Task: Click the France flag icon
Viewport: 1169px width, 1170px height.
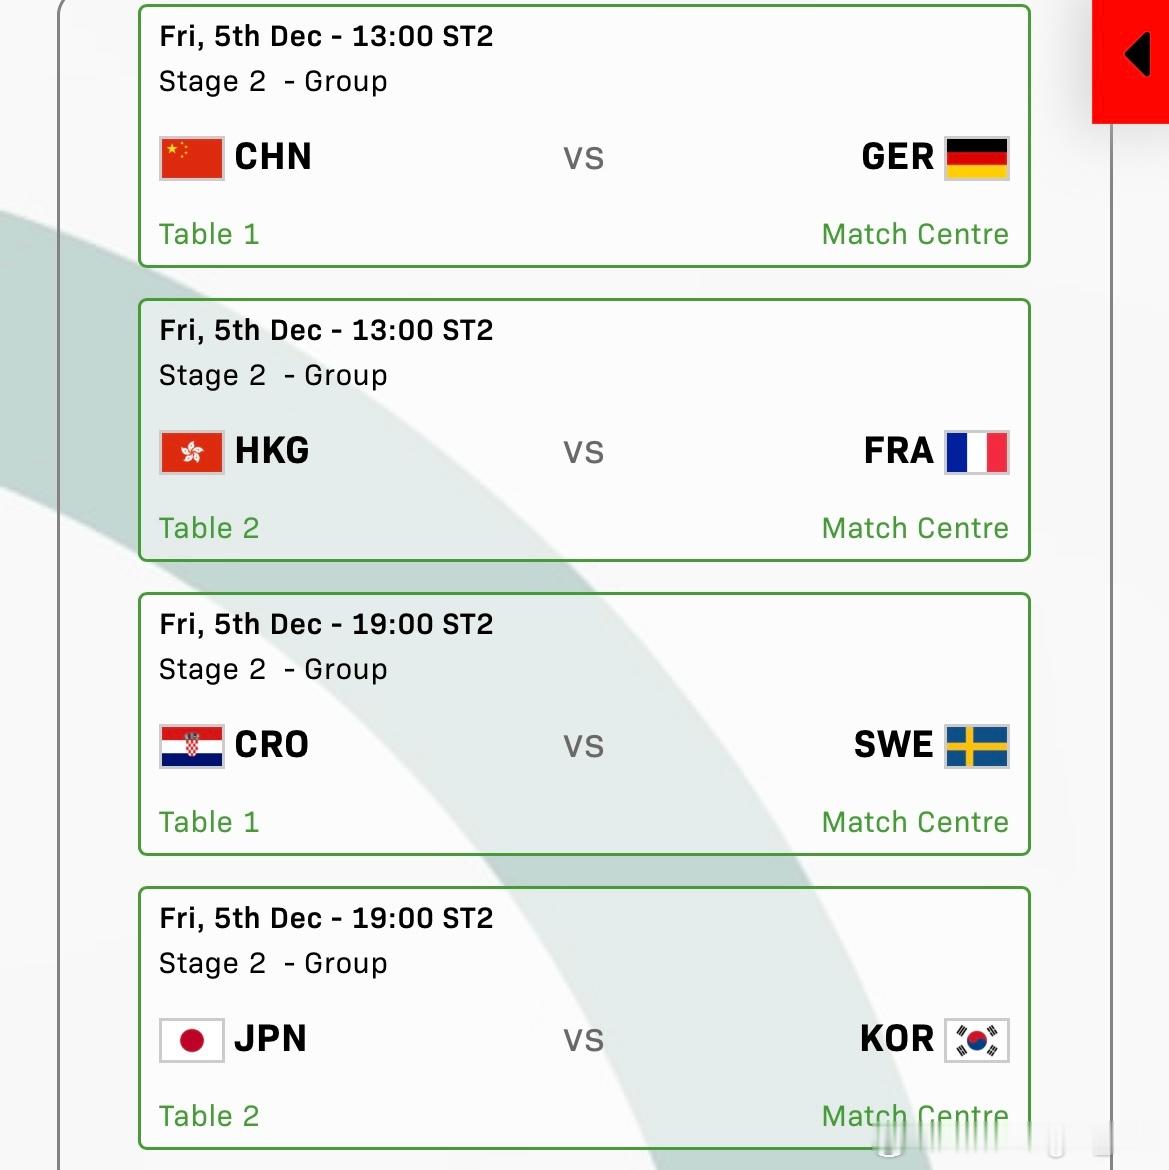Action: point(977,452)
